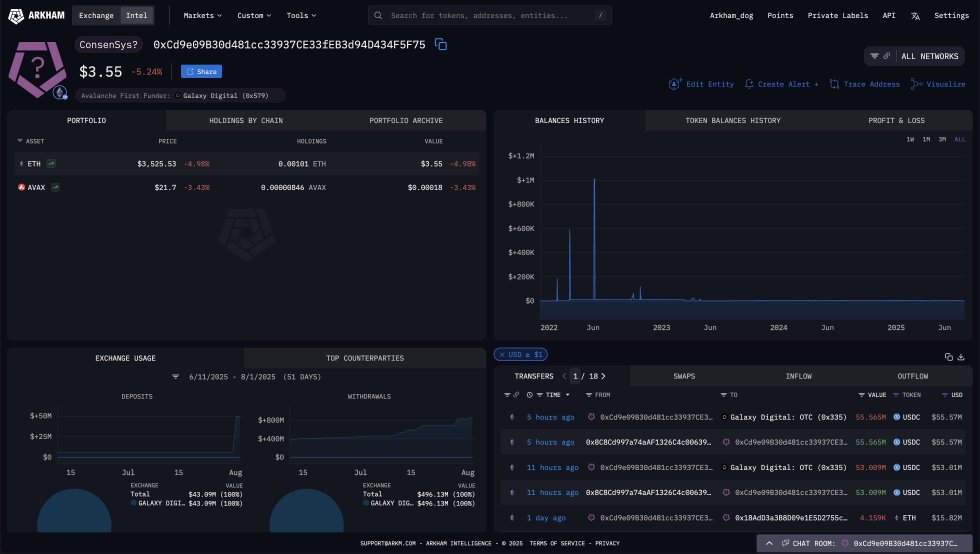Open the Top Counterparties tab
Viewport: 980px width, 554px height.
click(x=365, y=357)
